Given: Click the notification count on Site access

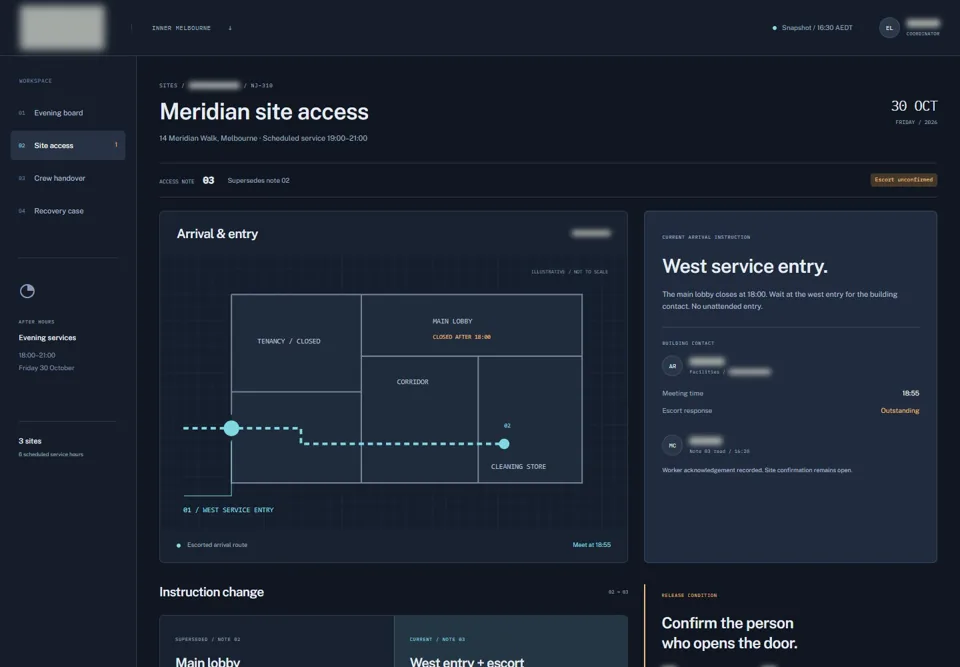Looking at the screenshot, I should tap(116, 145).
